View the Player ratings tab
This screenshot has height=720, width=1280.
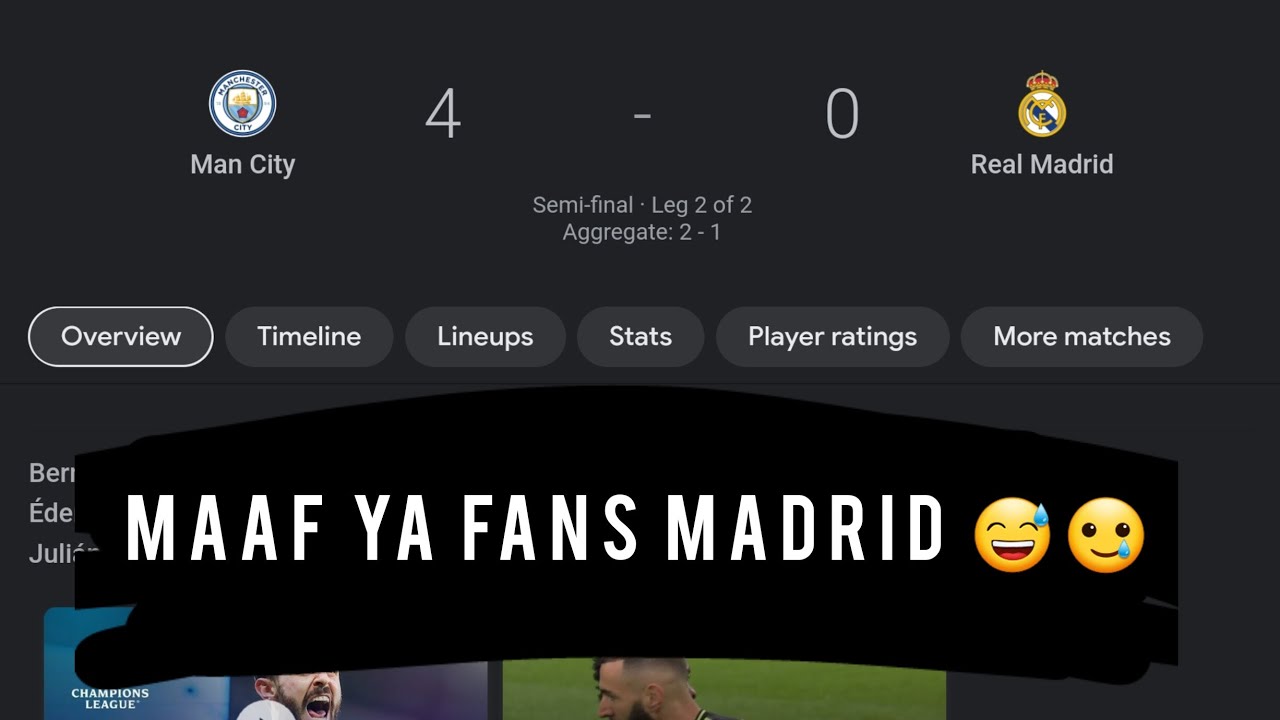[832, 336]
